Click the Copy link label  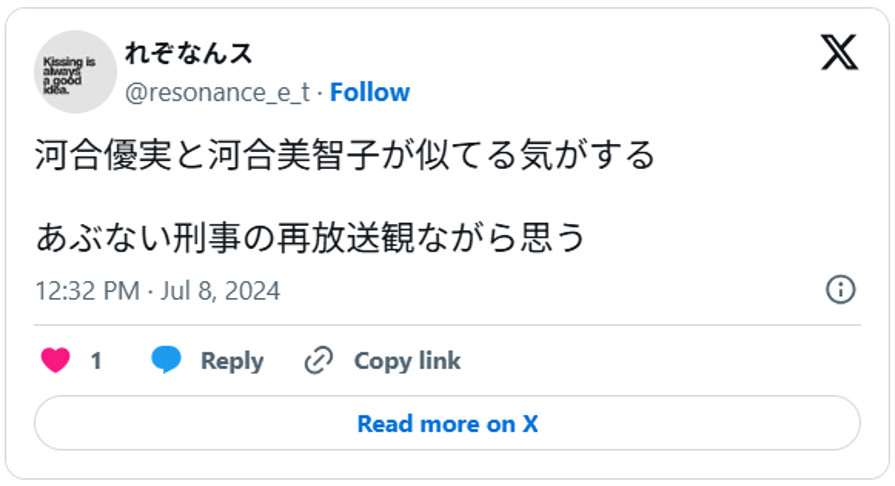tap(407, 361)
